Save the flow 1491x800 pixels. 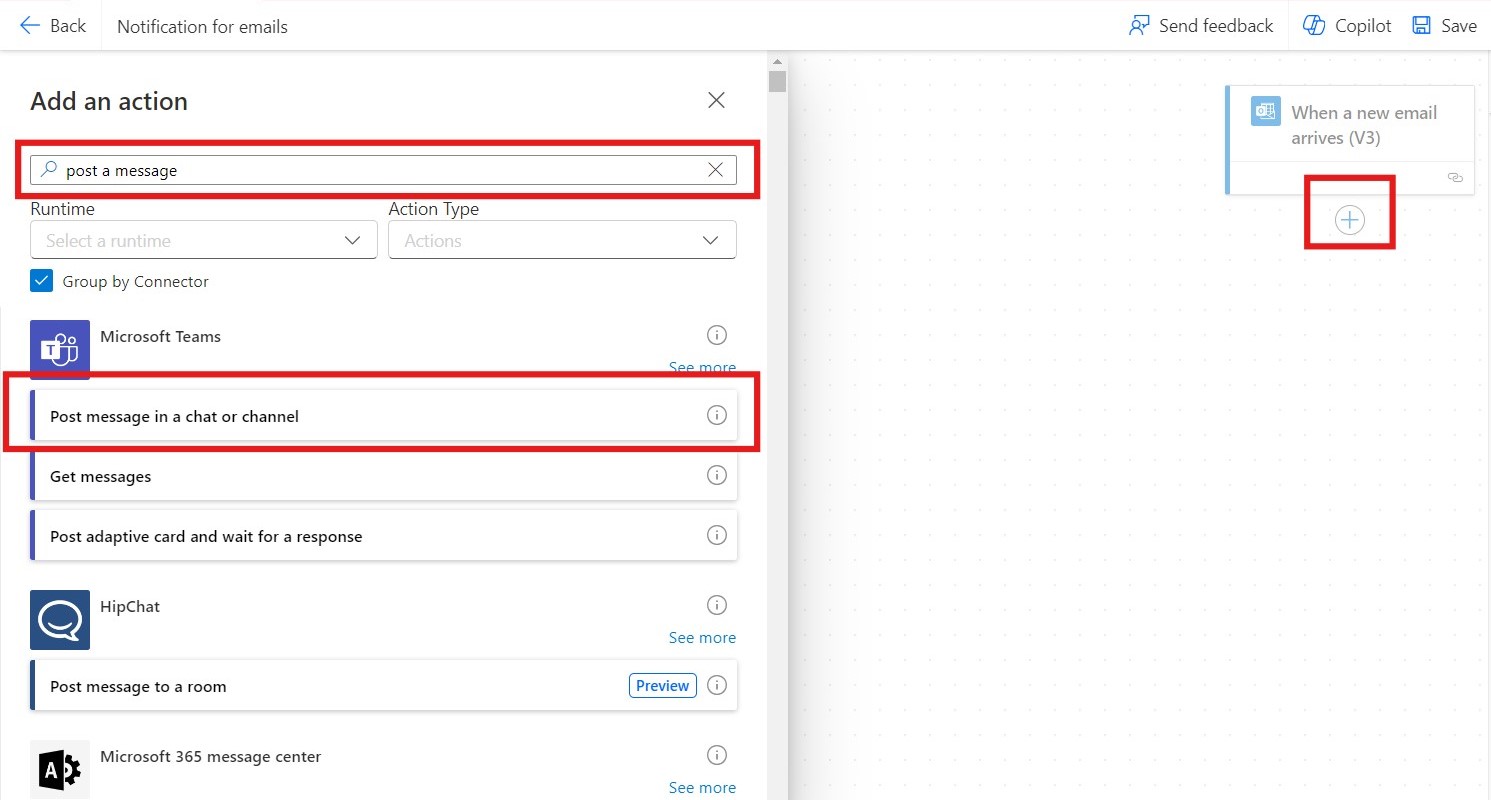click(1444, 26)
